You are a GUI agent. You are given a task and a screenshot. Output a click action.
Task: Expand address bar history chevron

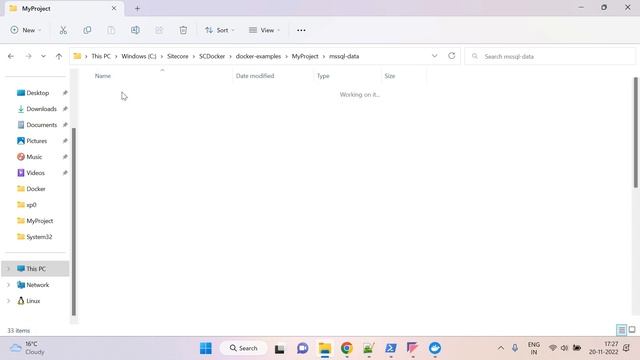point(434,56)
